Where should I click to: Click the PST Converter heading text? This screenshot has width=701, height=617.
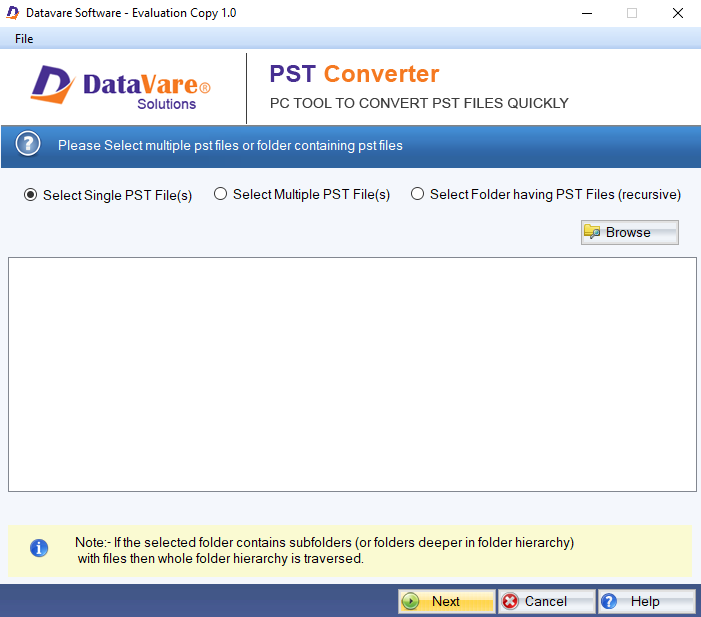[354, 74]
